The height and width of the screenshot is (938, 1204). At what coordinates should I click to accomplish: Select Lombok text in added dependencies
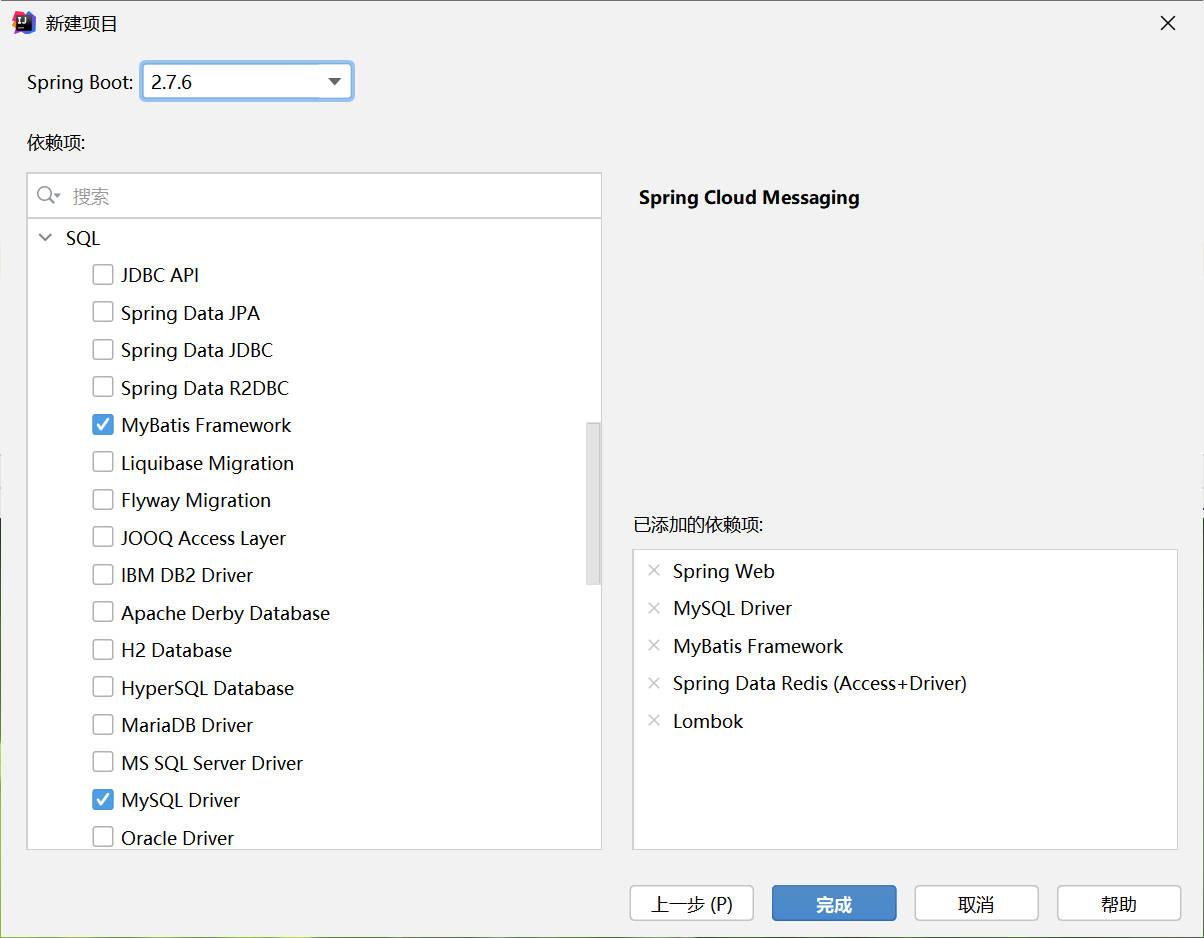click(708, 721)
